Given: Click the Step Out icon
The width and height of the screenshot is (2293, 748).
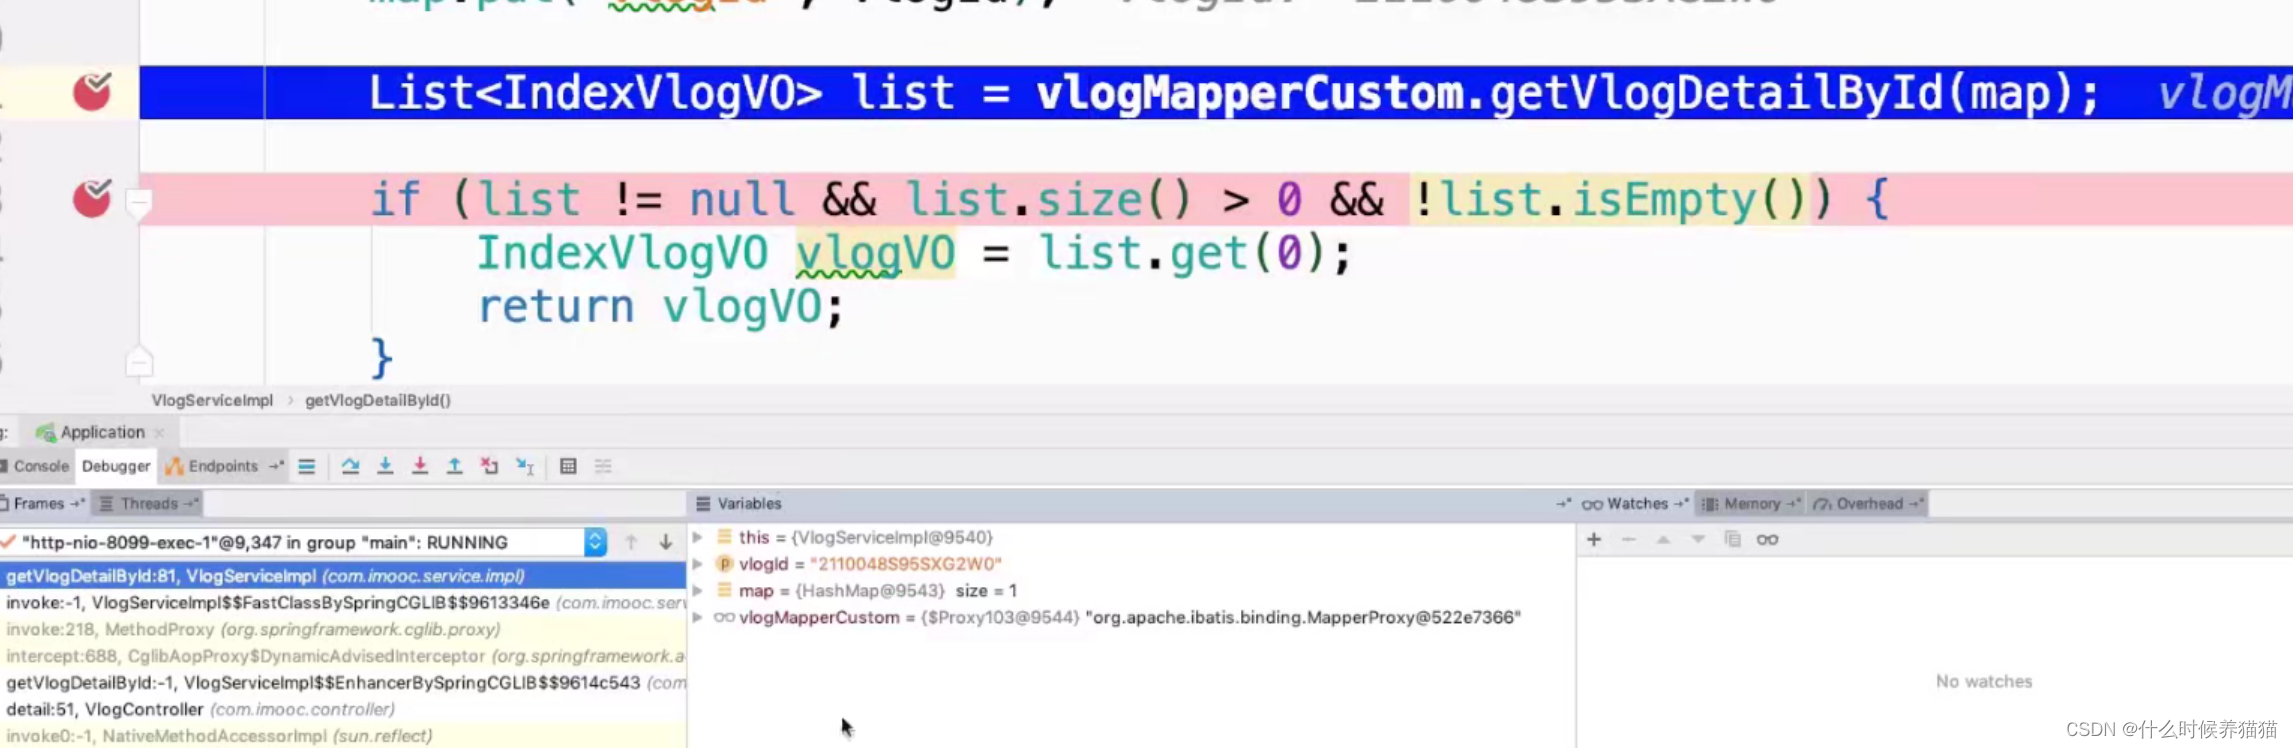Looking at the screenshot, I should point(454,466).
